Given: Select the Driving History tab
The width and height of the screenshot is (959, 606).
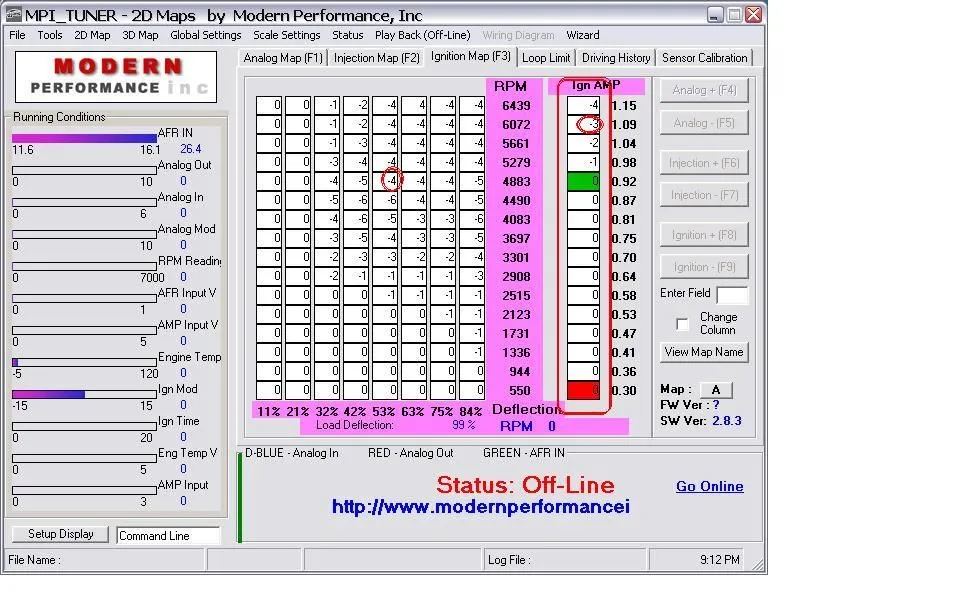Looking at the screenshot, I should tap(616, 58).
